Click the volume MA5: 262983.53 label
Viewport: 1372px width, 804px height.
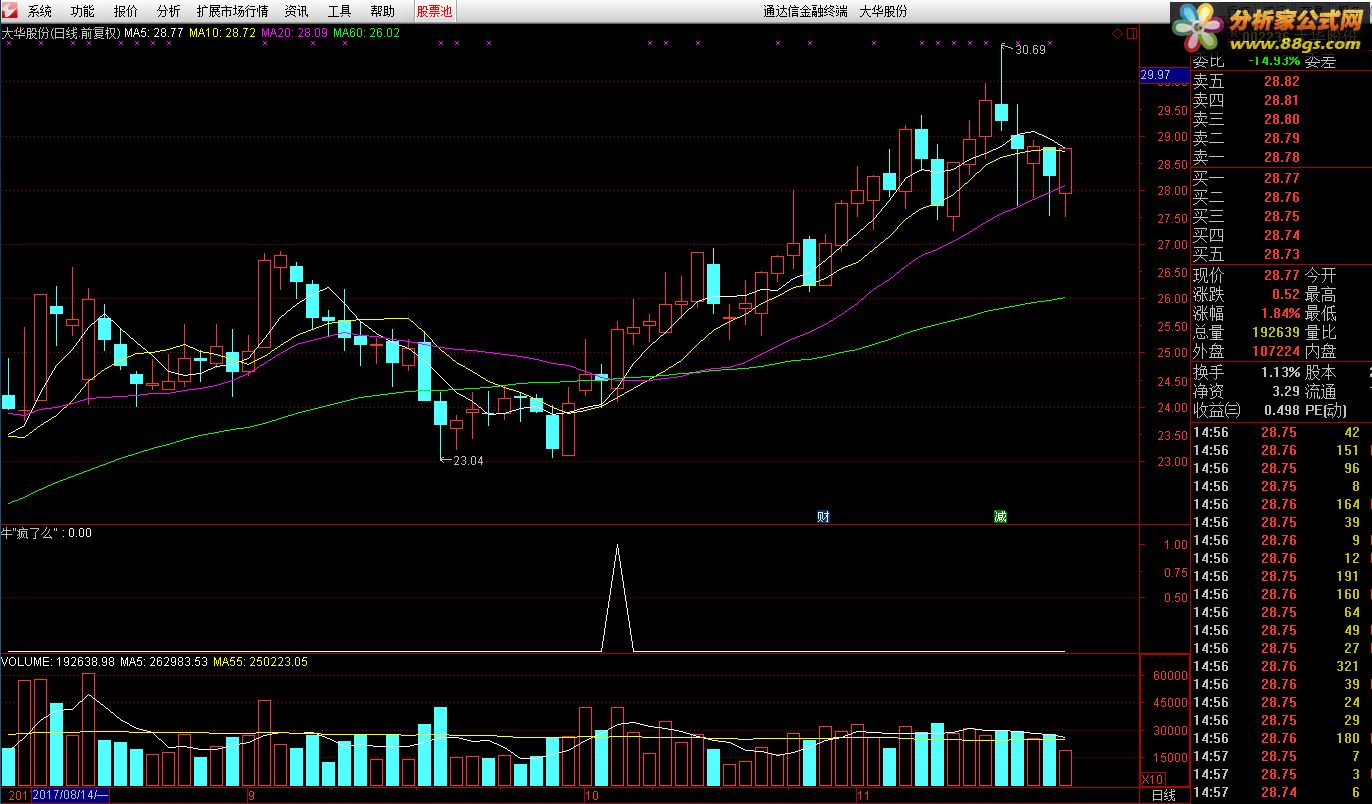pos(164,662)
